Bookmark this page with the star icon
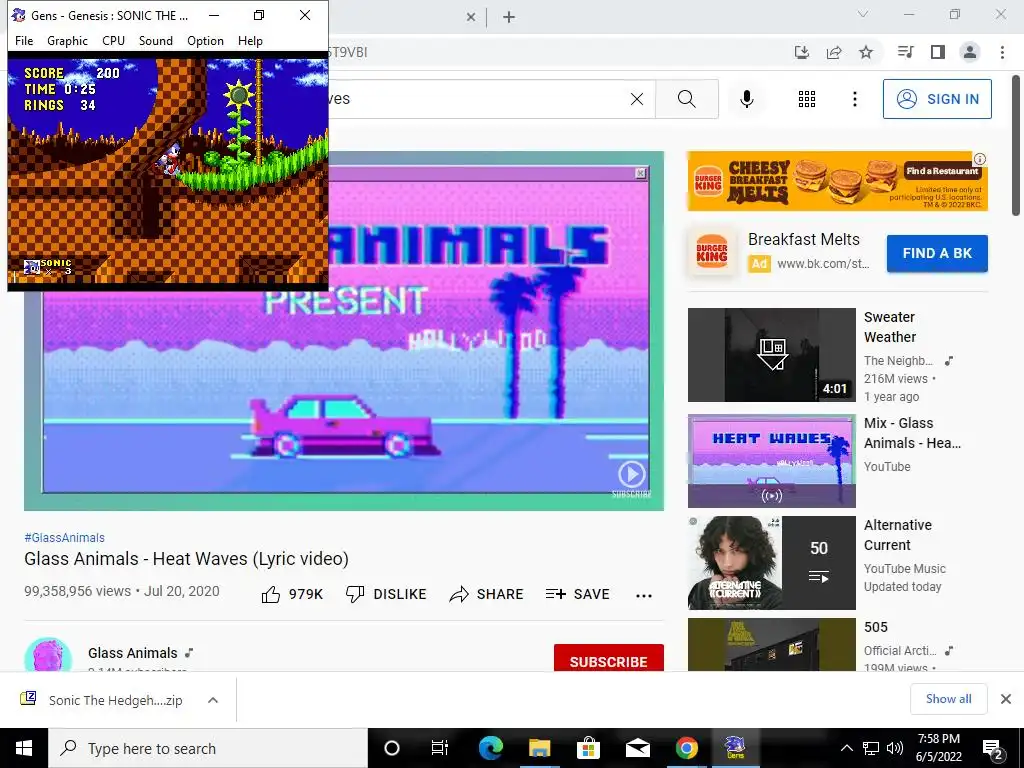The width and height of the screenshot is (1024, 768). (x=866, y=52)
